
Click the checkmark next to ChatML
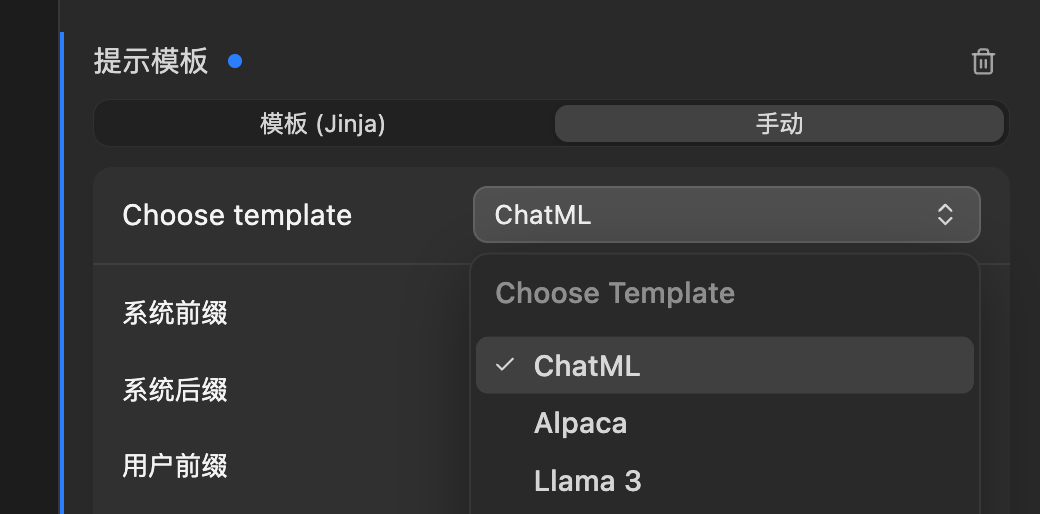click(x=505, y=365)
